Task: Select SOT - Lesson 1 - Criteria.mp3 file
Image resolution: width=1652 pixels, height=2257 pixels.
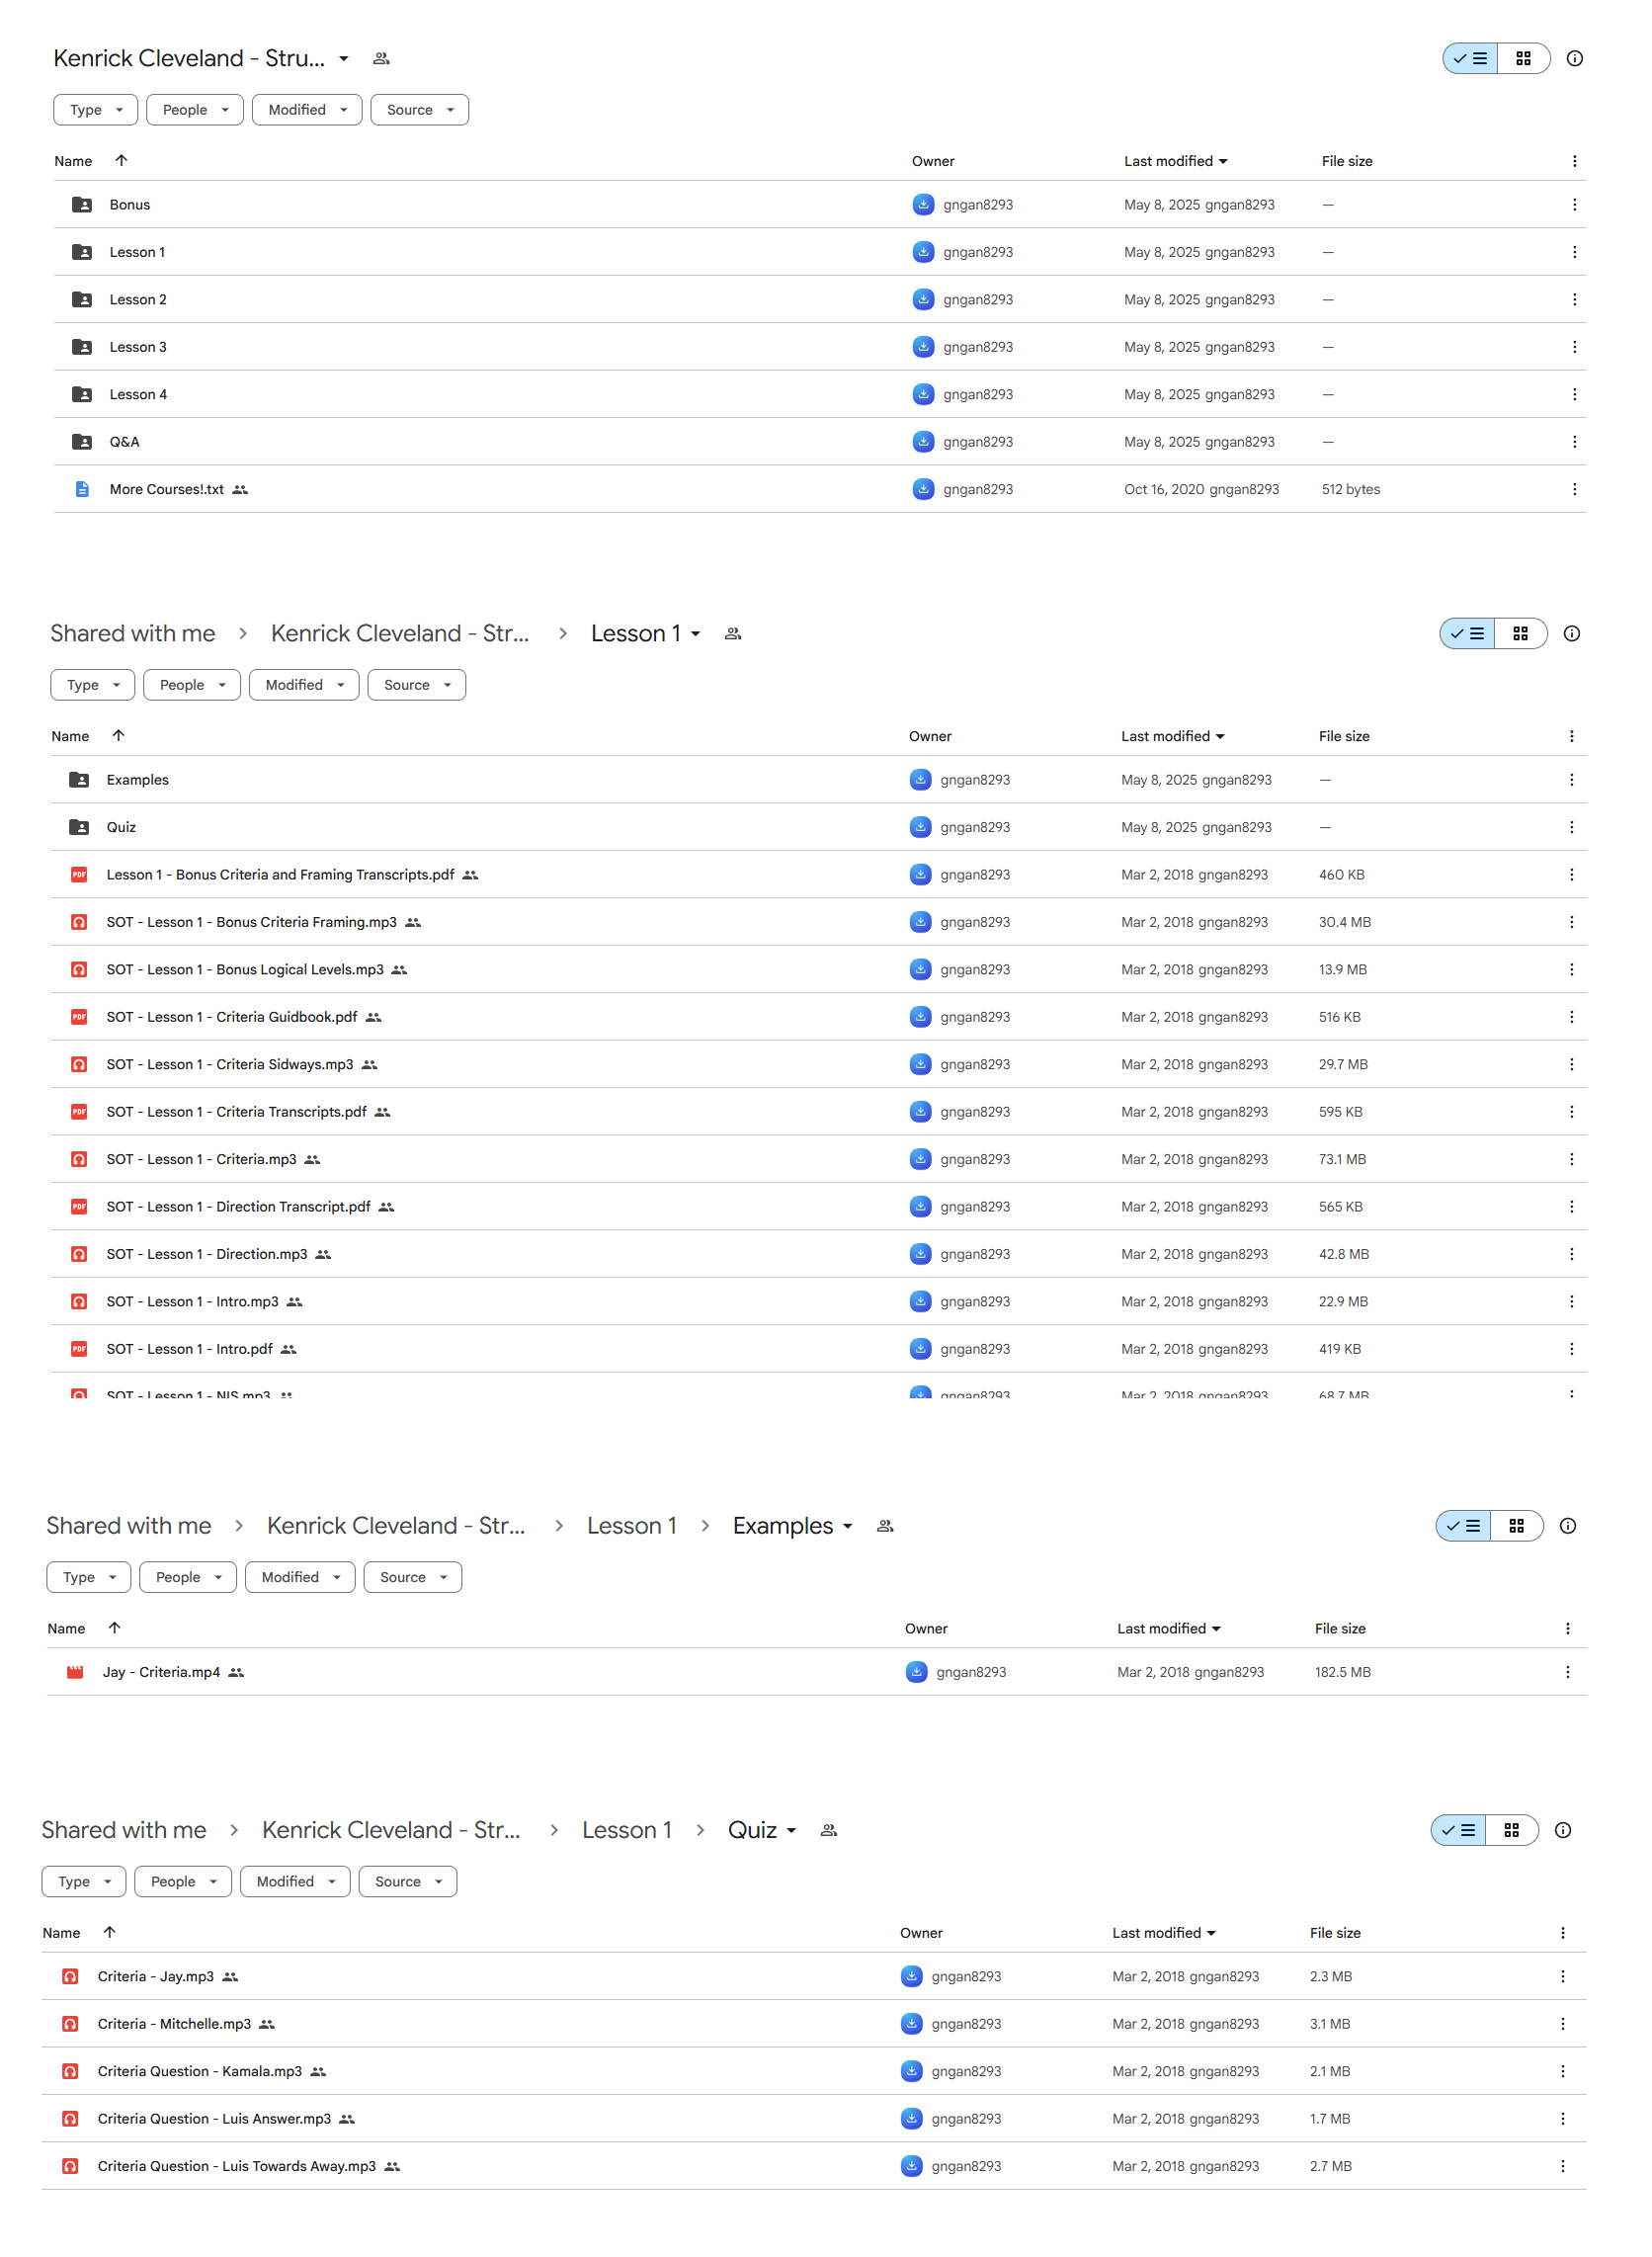Action: 818,1159
